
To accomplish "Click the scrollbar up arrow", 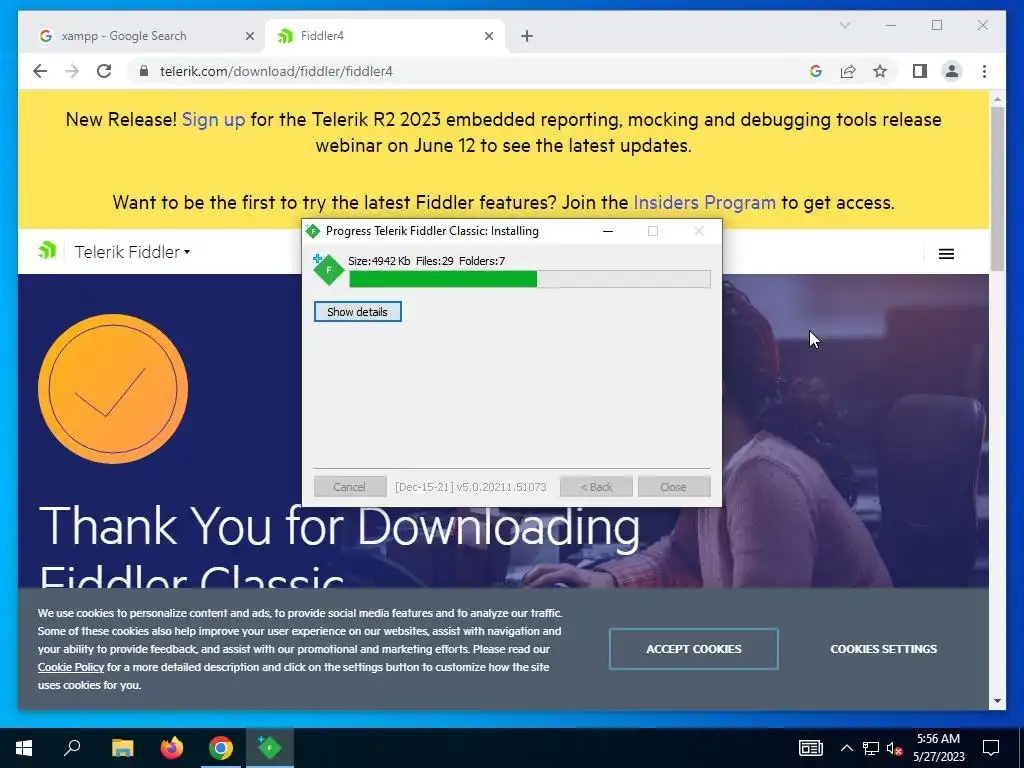I will pyautogui.click(x=997, y=99).
